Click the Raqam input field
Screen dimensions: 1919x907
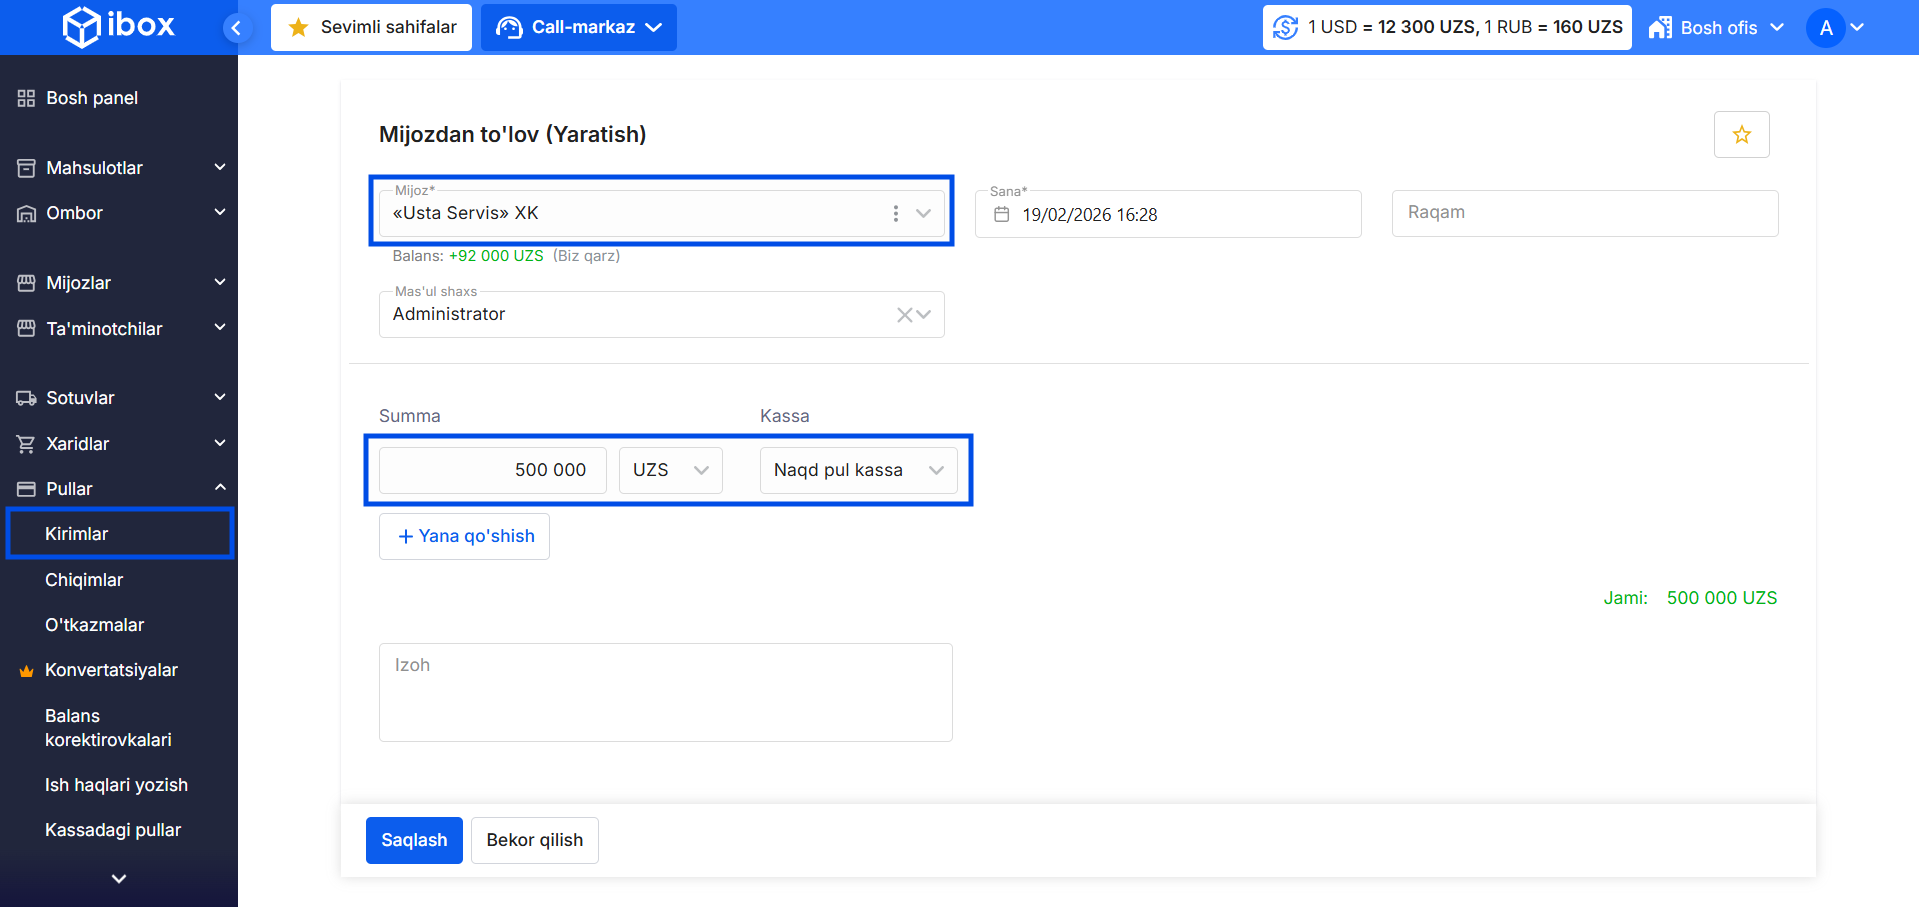point(1584,213)
